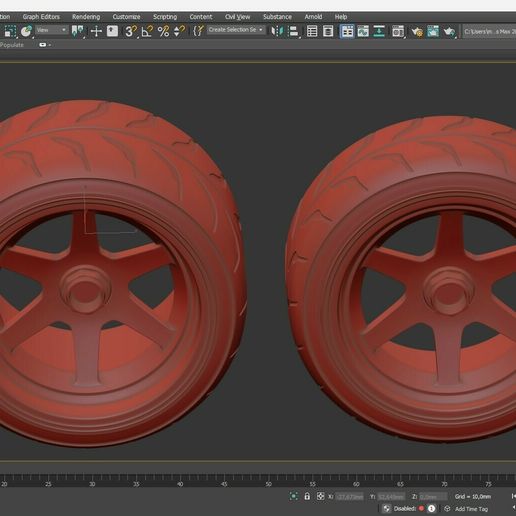
Task: Toggle 3D Snaps
Action: coord(131,31)
